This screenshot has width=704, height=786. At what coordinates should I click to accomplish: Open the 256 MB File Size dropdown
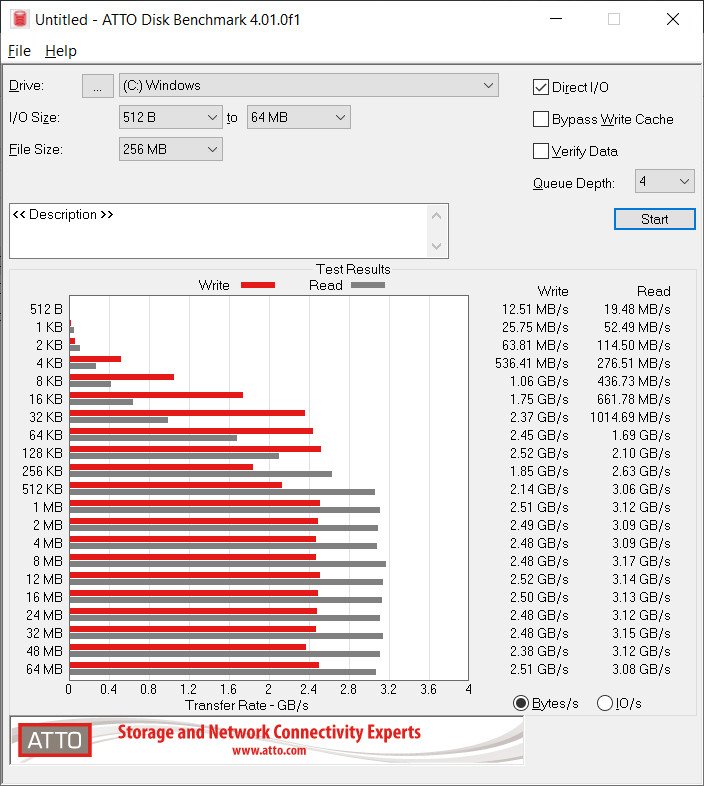point(170,149)
